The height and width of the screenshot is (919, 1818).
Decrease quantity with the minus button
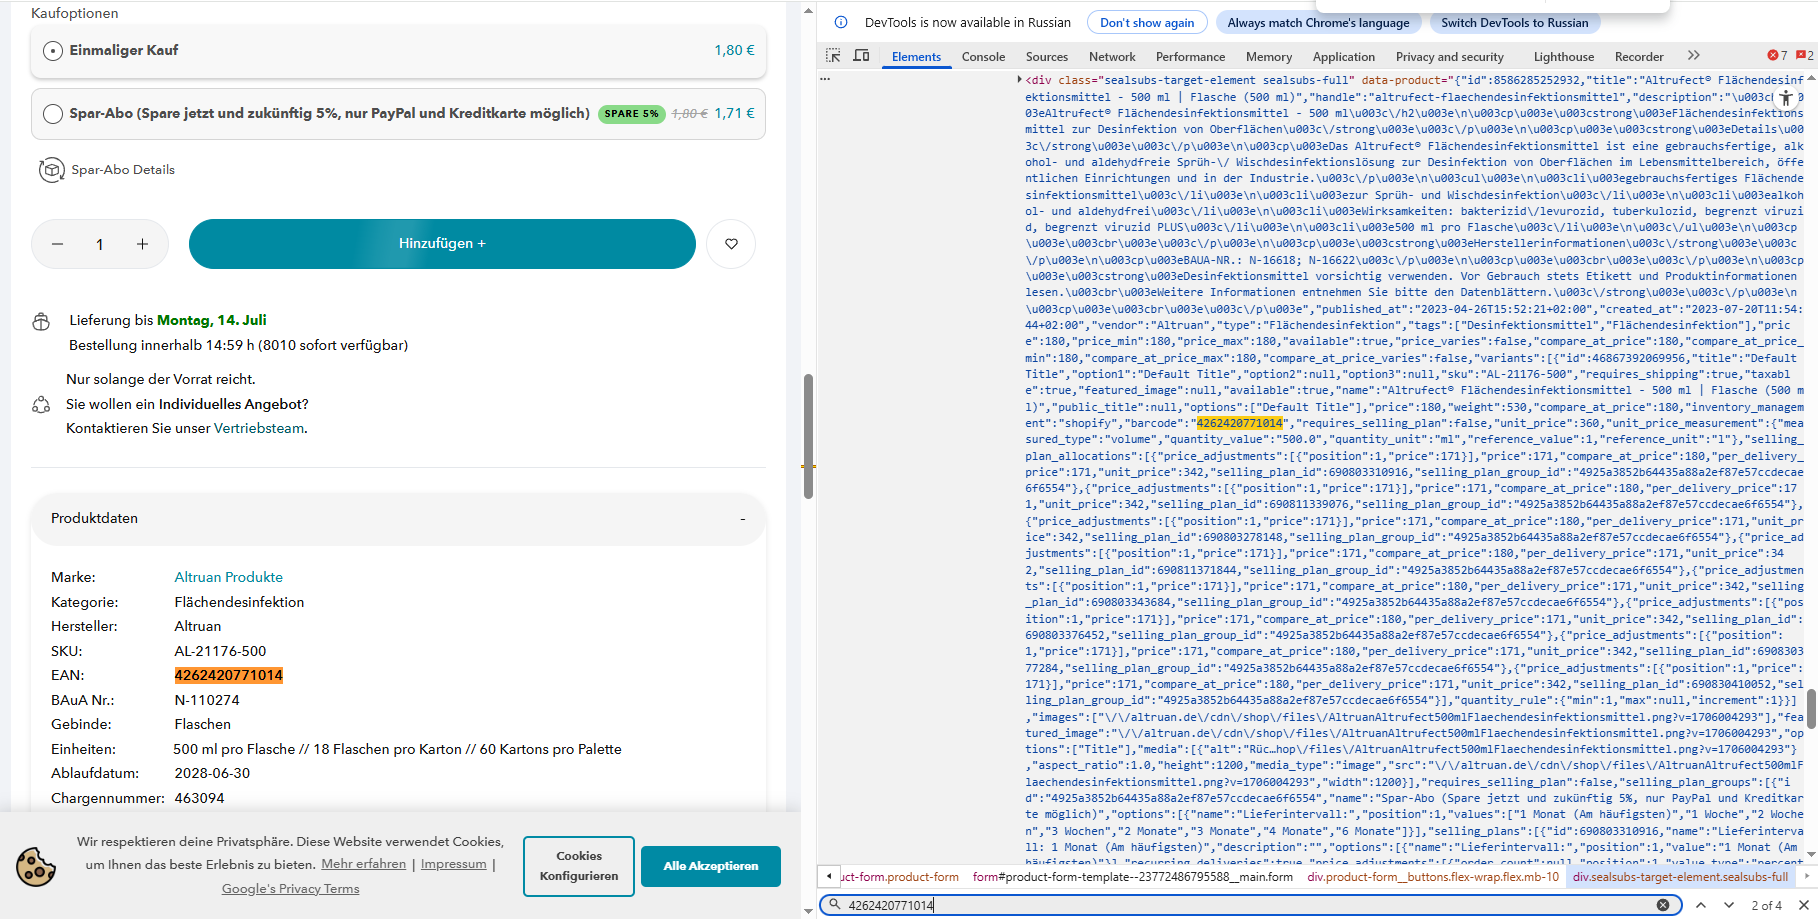58,244
